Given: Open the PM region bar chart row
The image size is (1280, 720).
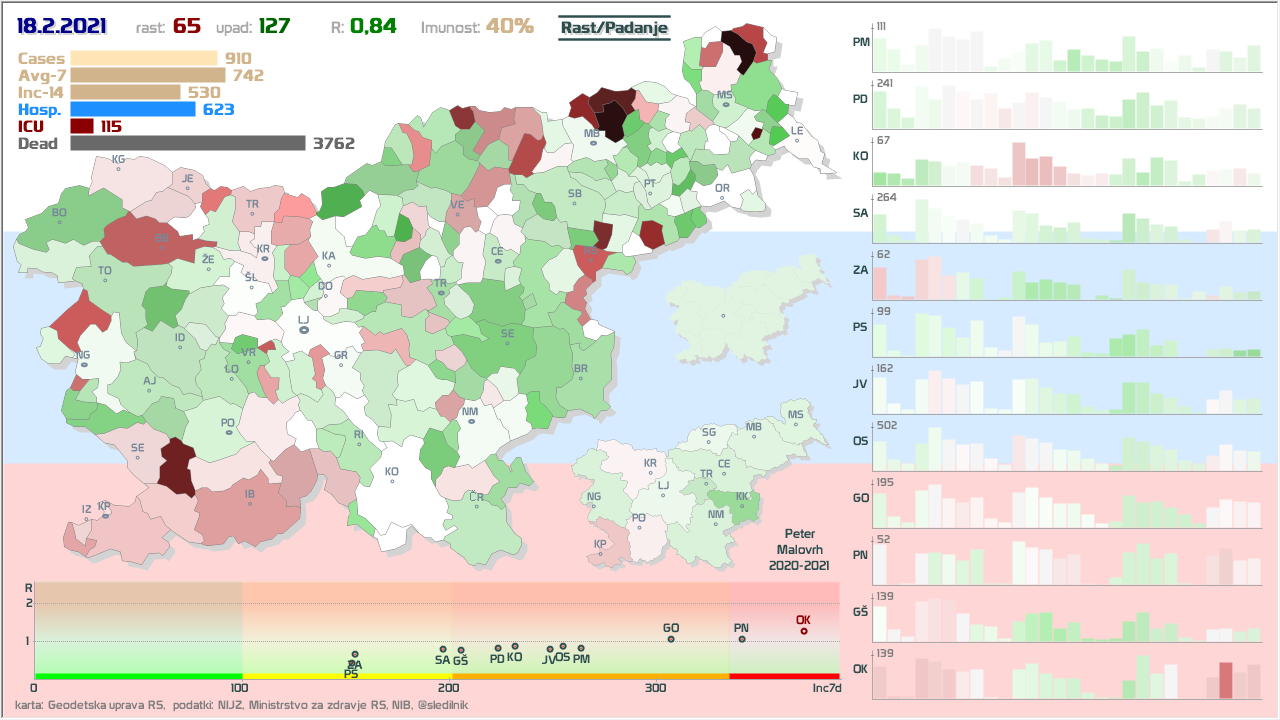Looking at the screenshot, I should (x=1066, y=46).
